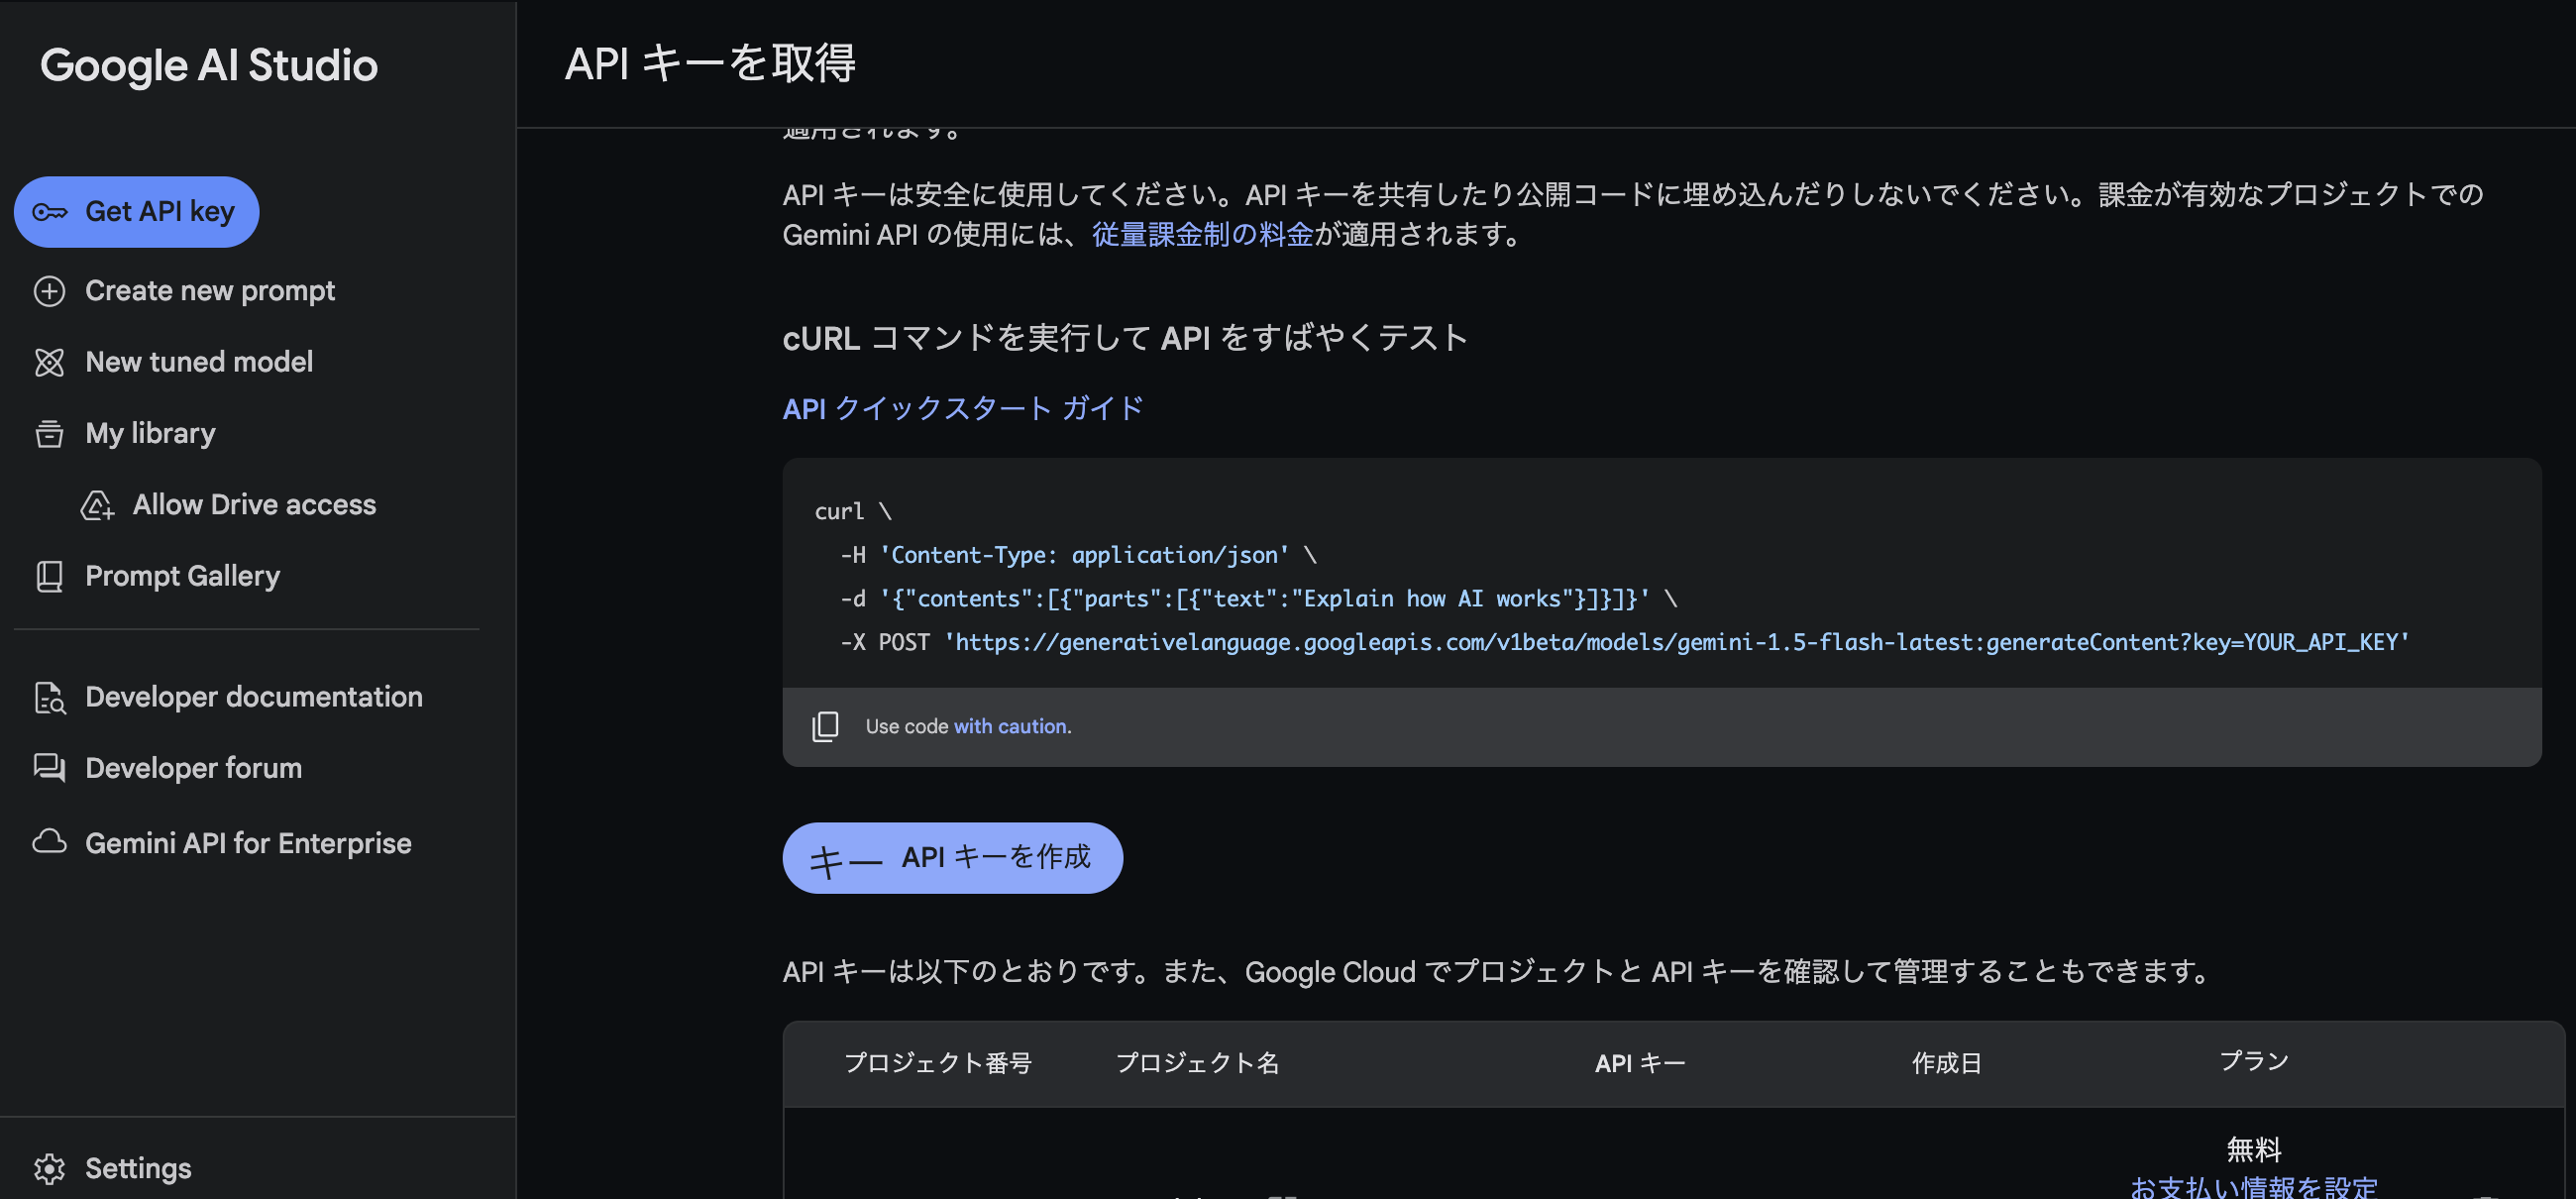Click the Developer forum chat icon
The height and width of the screenshot is (1199, 2576).
(x=49, y=768)
